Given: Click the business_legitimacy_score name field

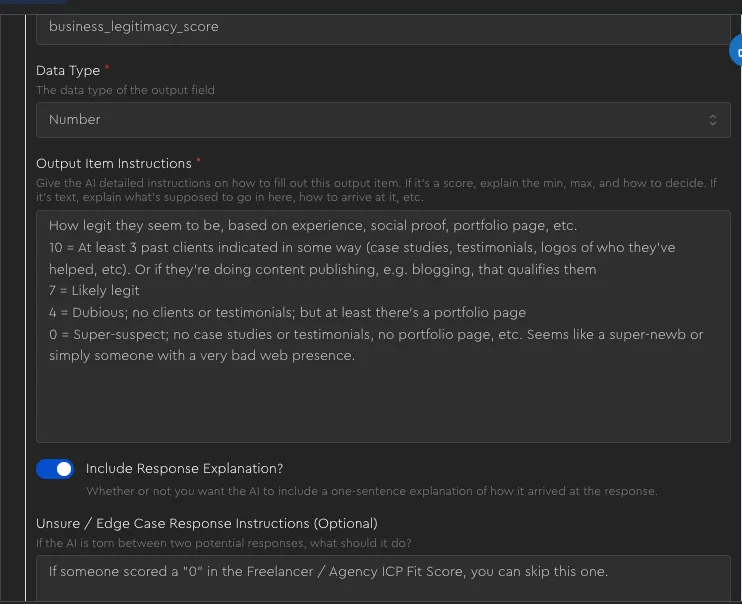Looking at the screenshot, I should click(x=380, y=27).
